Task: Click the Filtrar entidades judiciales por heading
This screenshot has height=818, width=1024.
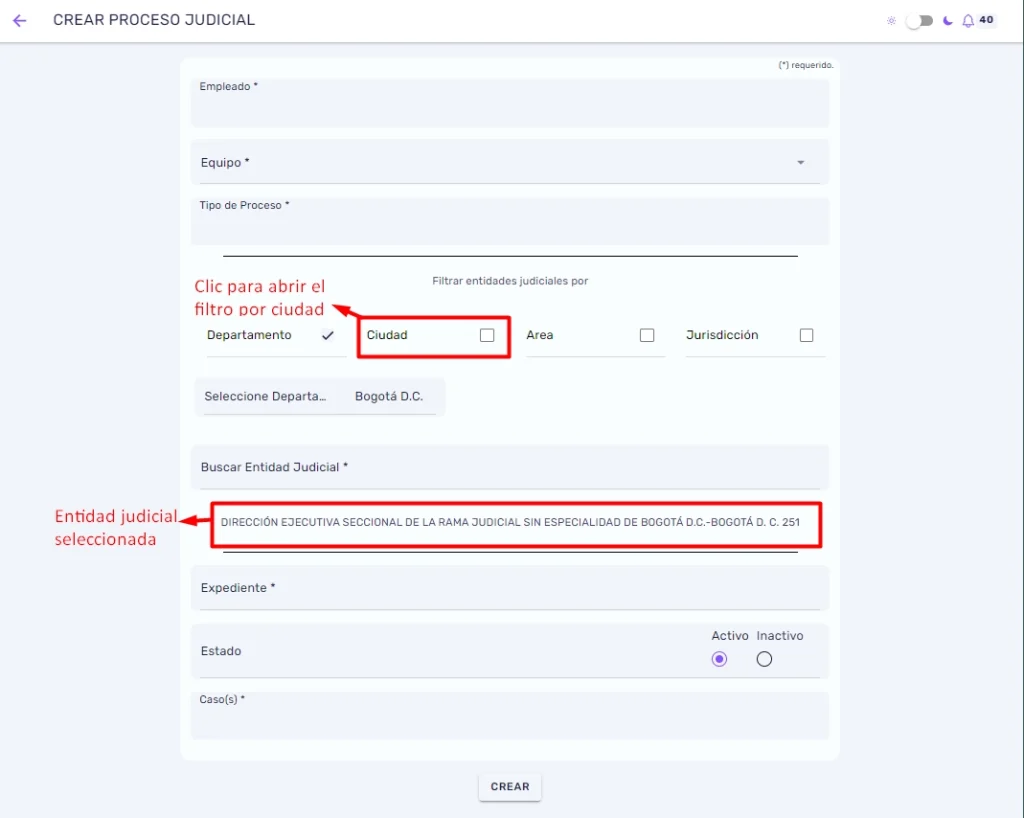Action: click(510, 281)
